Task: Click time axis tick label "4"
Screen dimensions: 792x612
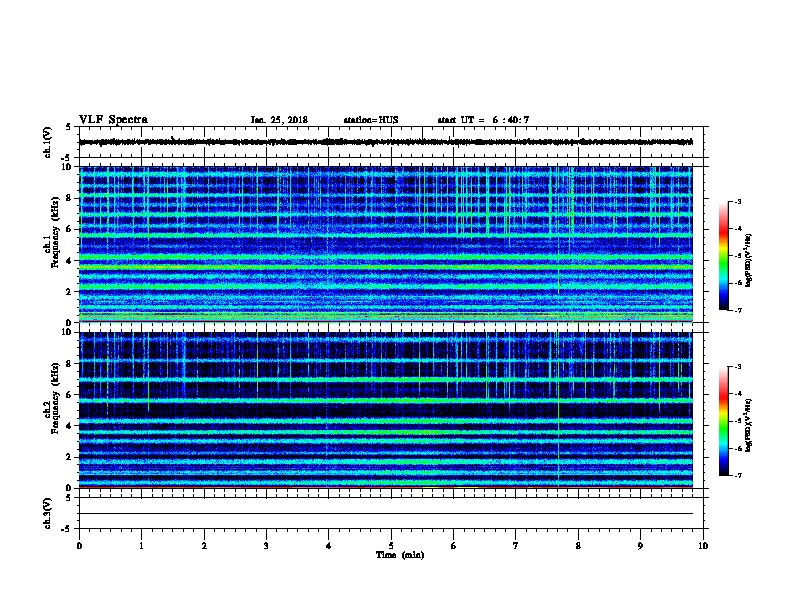Action: tap(329, 546)
